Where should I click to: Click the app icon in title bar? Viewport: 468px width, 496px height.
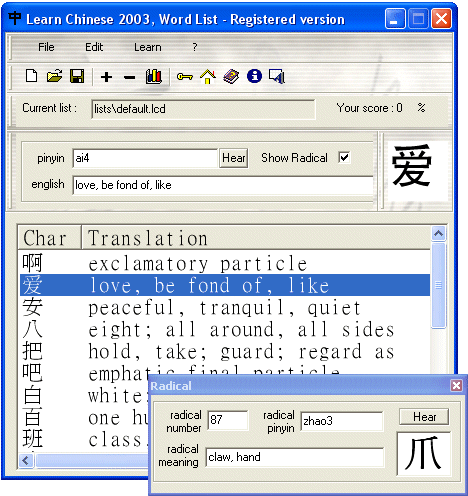(x=15, y=18)
